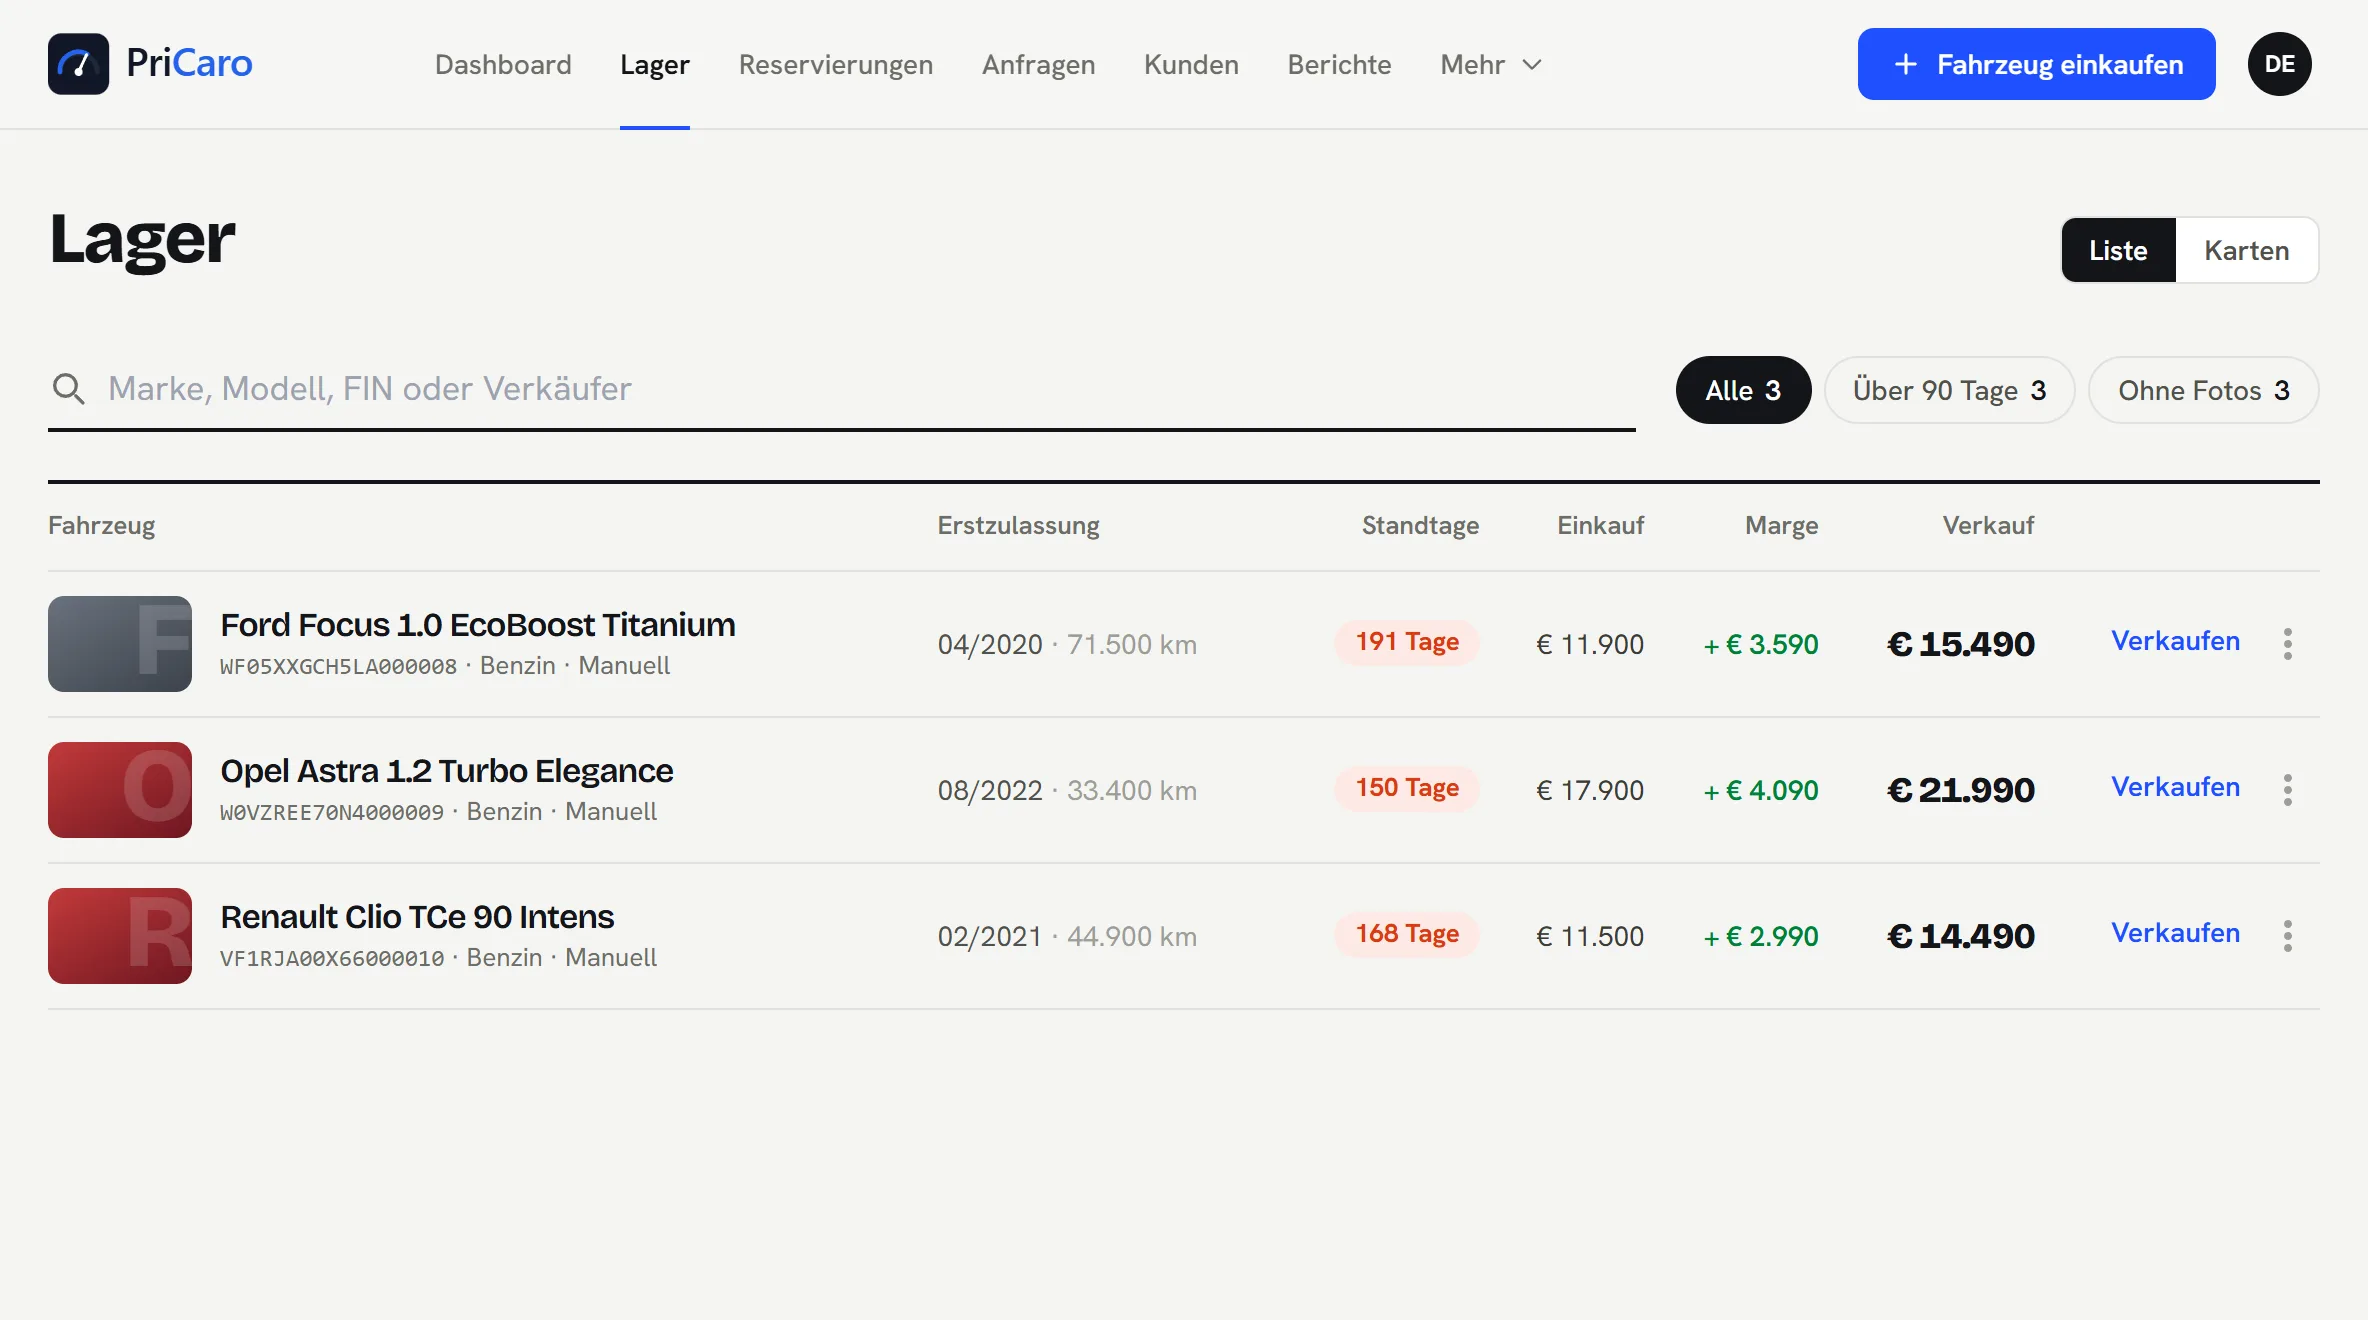This screenshot has width=2368, height=1320.
Task: Open the Renault Clio thumbnail image
Action: click(x=120, y=935)
